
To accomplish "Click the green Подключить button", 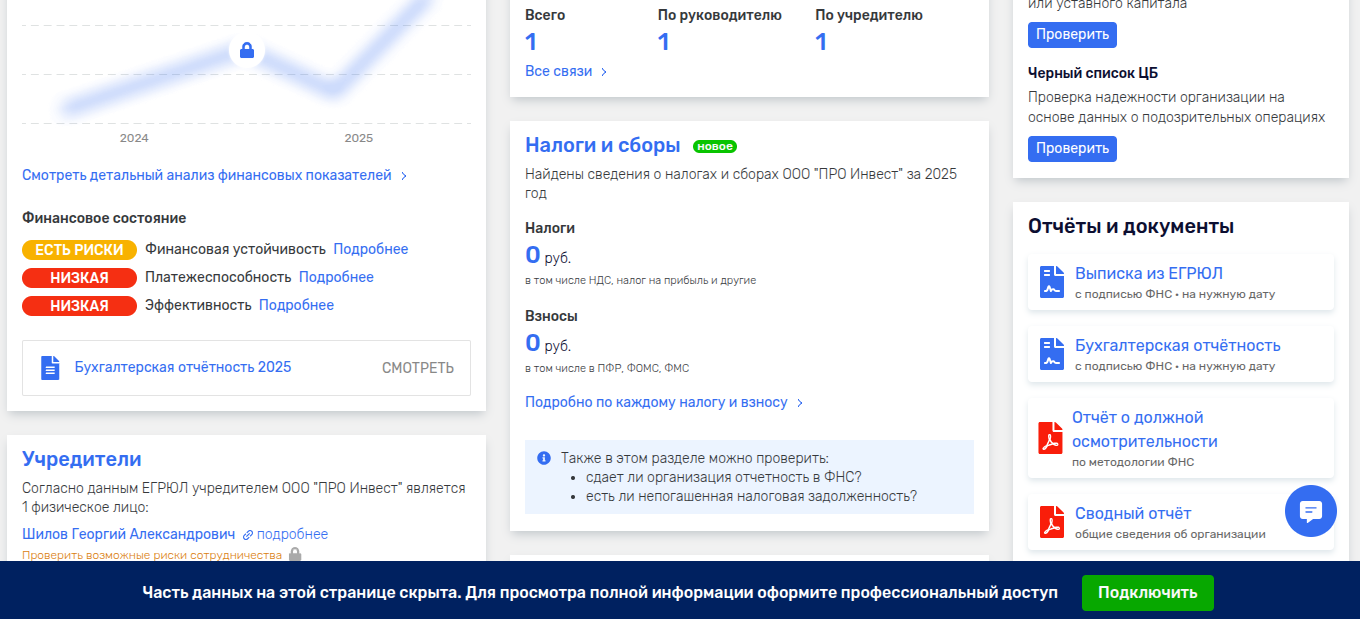I will pyautogui.click(x=1147, y=593).
